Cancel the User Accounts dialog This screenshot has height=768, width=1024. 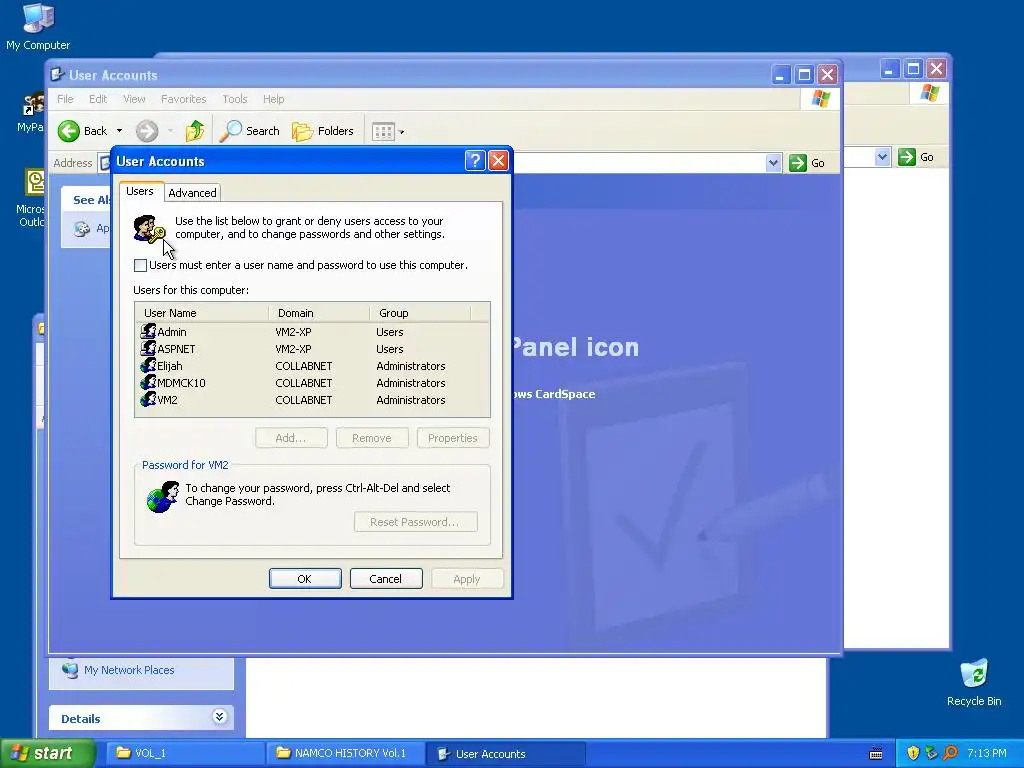(386, 579)
